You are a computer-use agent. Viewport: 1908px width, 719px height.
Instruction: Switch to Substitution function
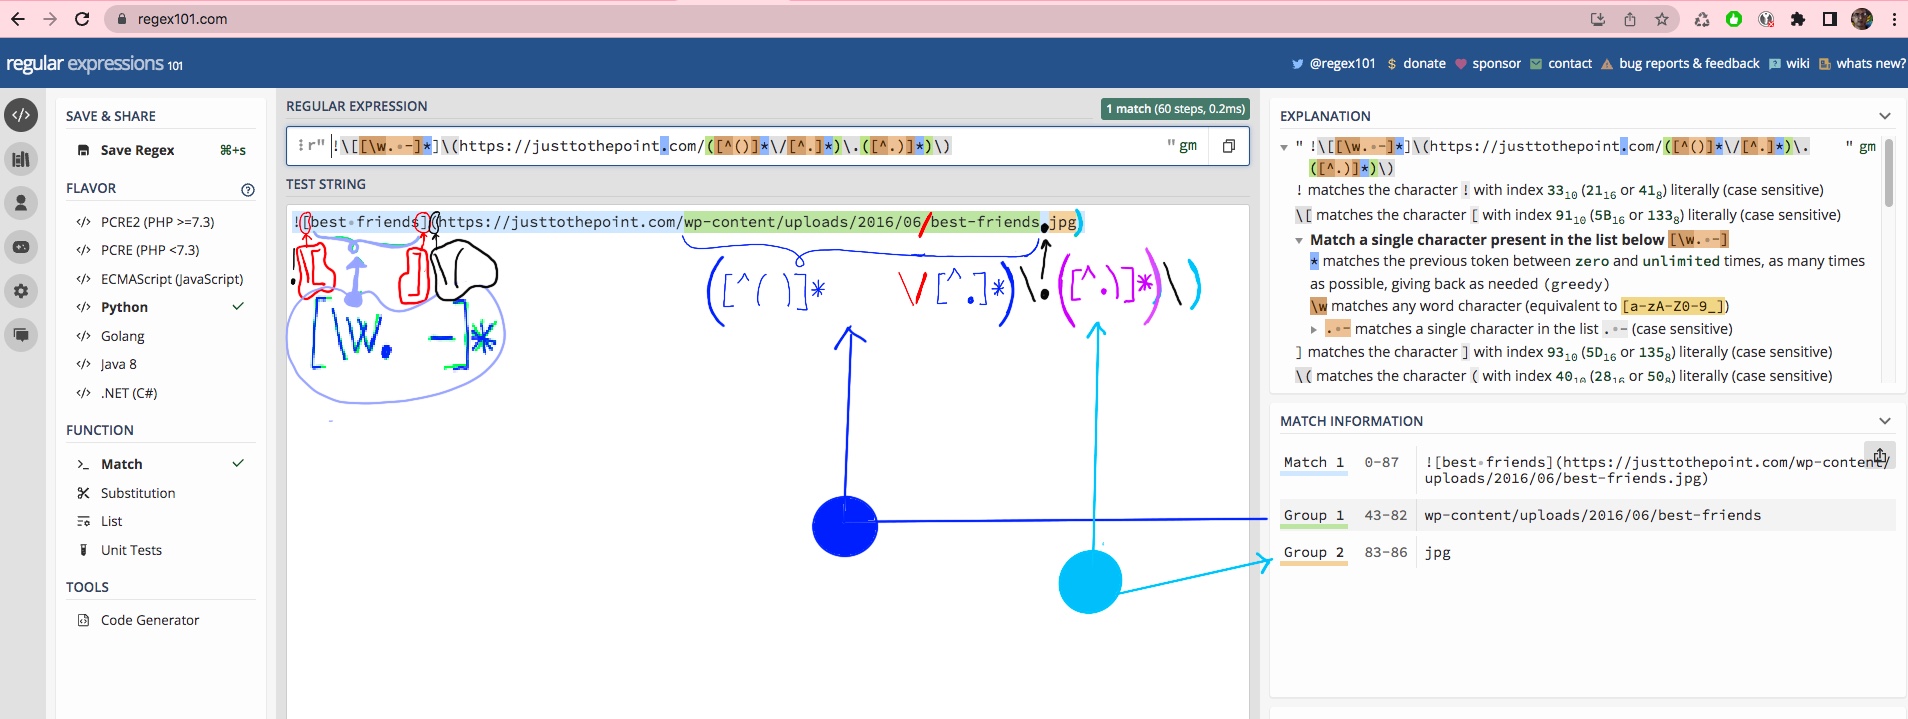(138, 493)
